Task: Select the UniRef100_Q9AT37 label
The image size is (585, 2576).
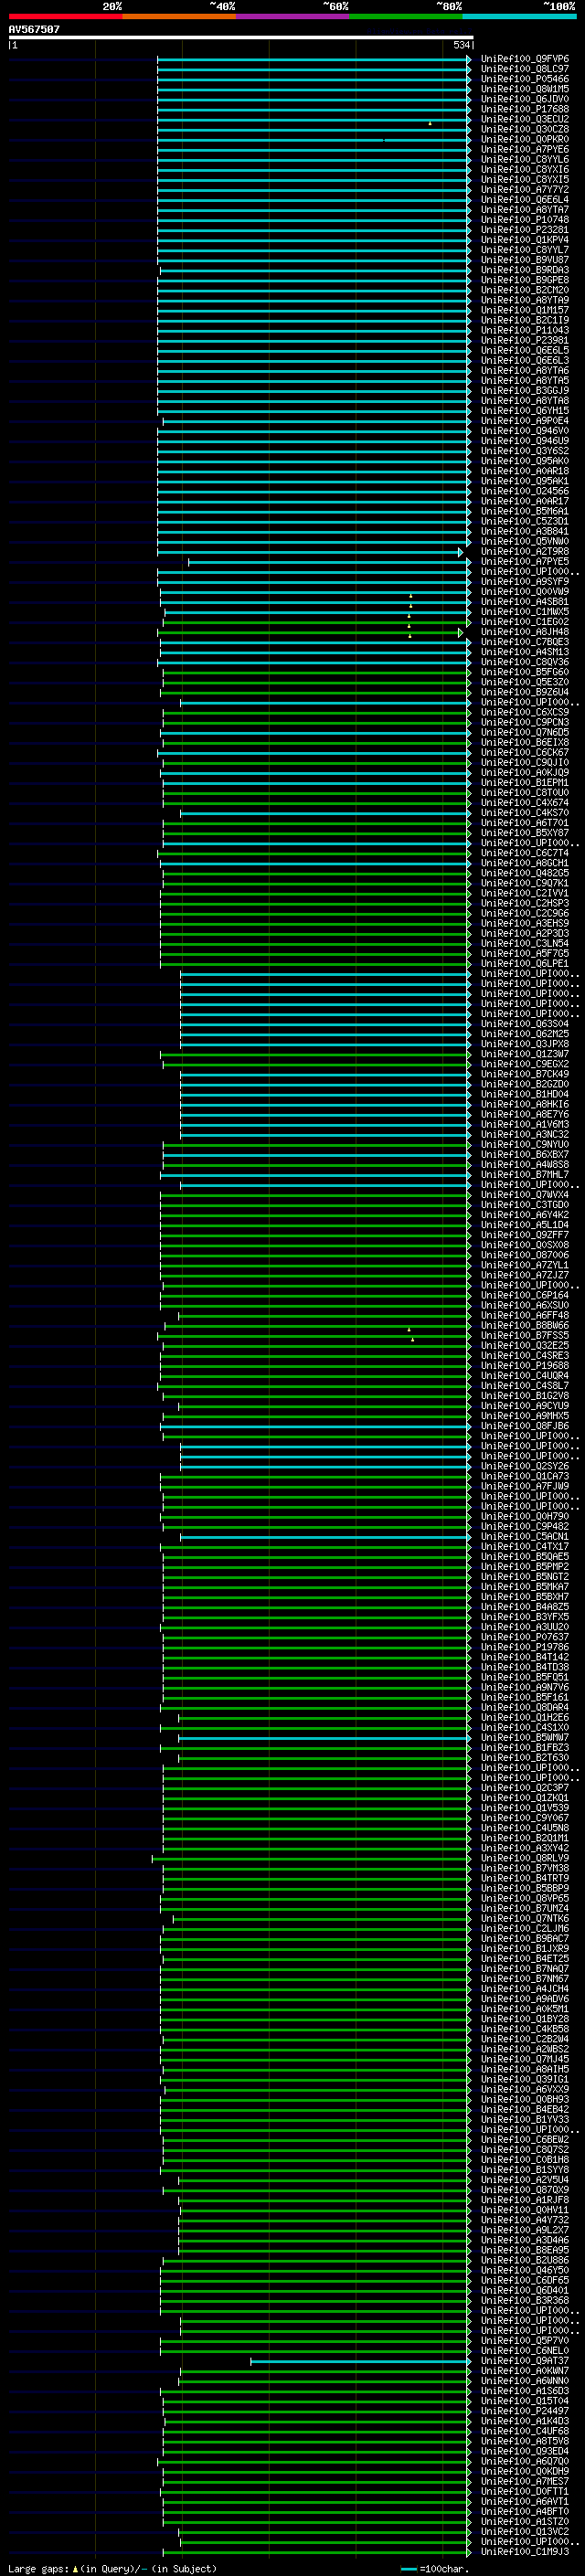Action: [x=524, y=2360]
